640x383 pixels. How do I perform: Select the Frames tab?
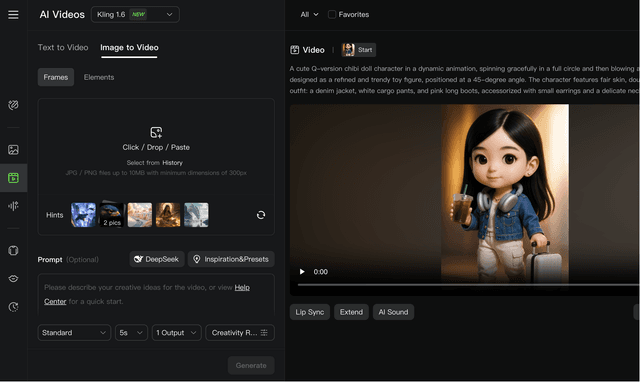click(56, 77)
